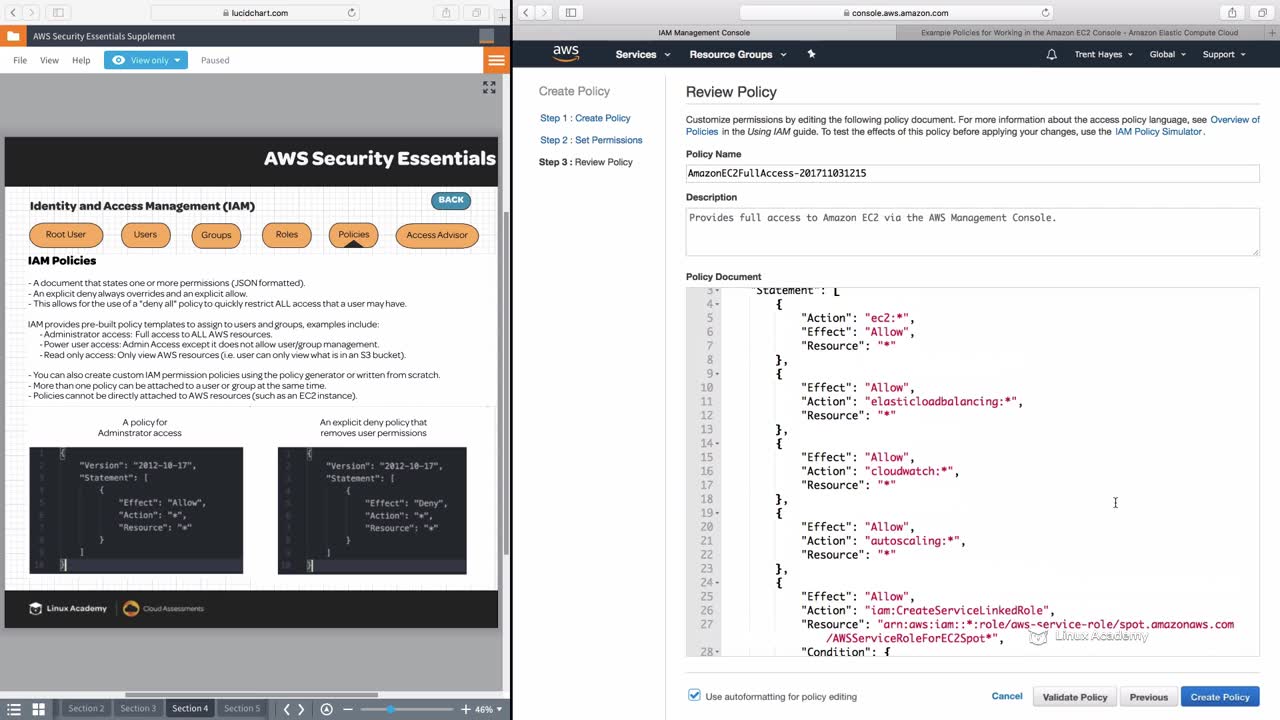Click the Lucidchart orange folder icon
The width and height of the screenshot is (1280, 720).
[x=13, y=36]
